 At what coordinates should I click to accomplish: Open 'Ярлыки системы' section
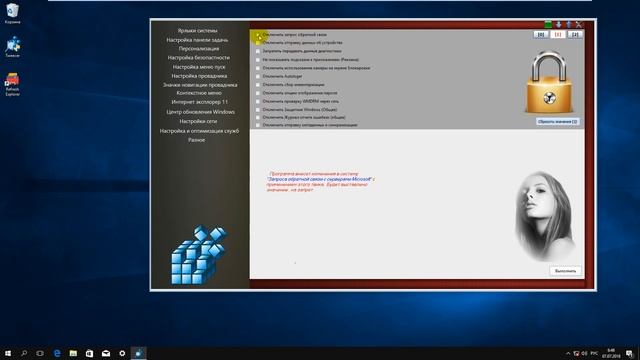pyautogui.click(x=198, y=31)
